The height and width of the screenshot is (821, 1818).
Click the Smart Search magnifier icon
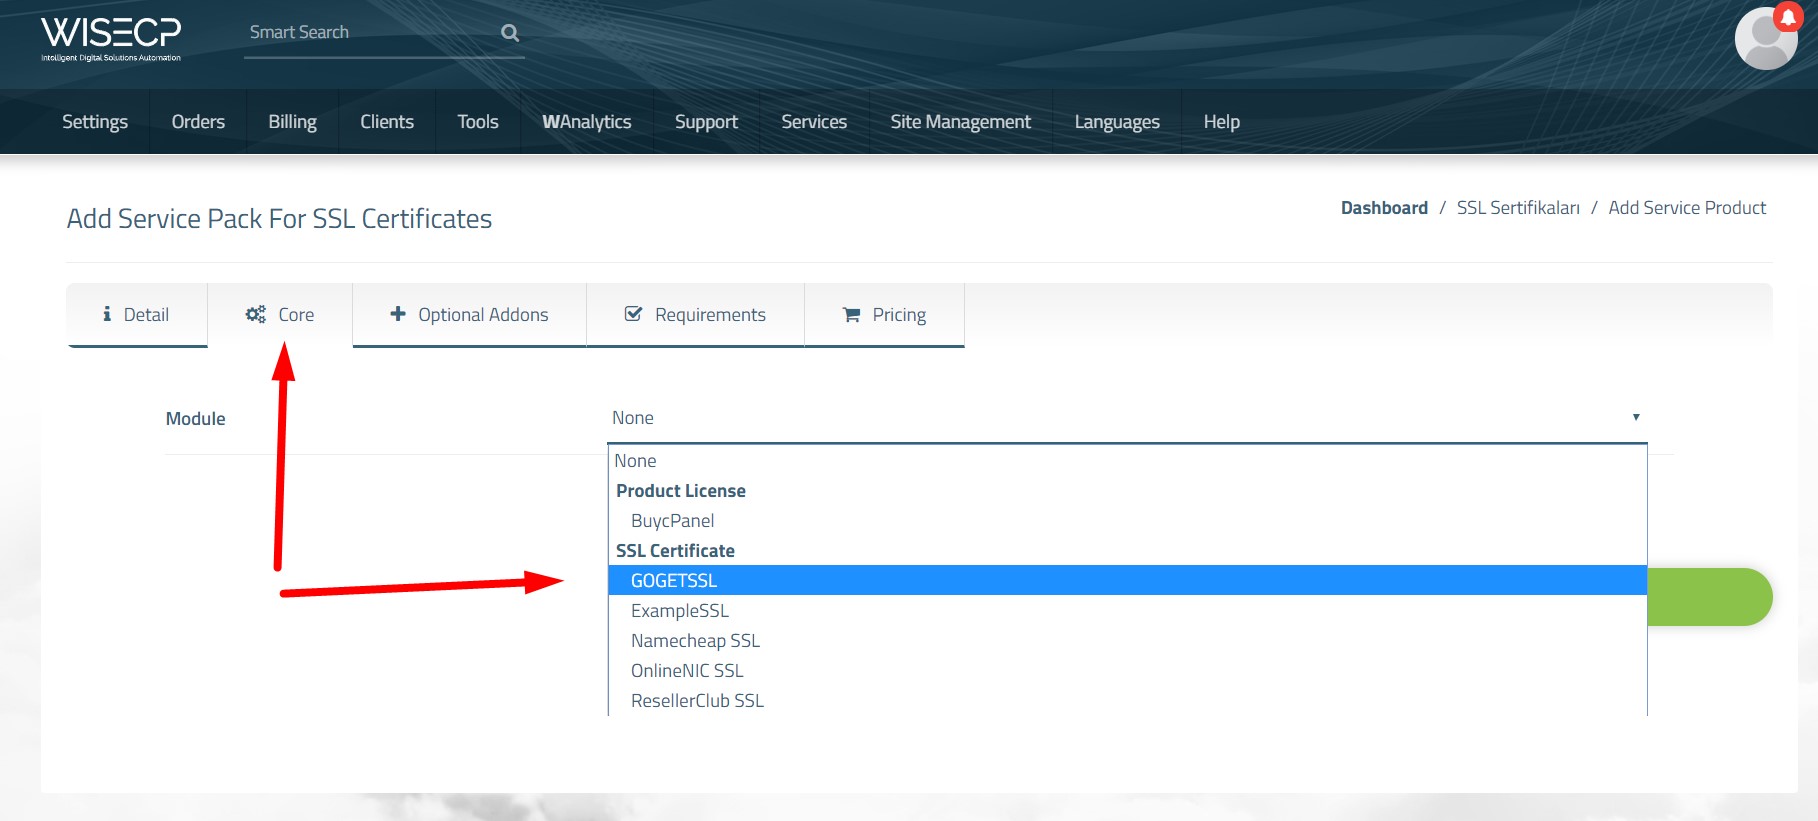click(x=510, y=33)
